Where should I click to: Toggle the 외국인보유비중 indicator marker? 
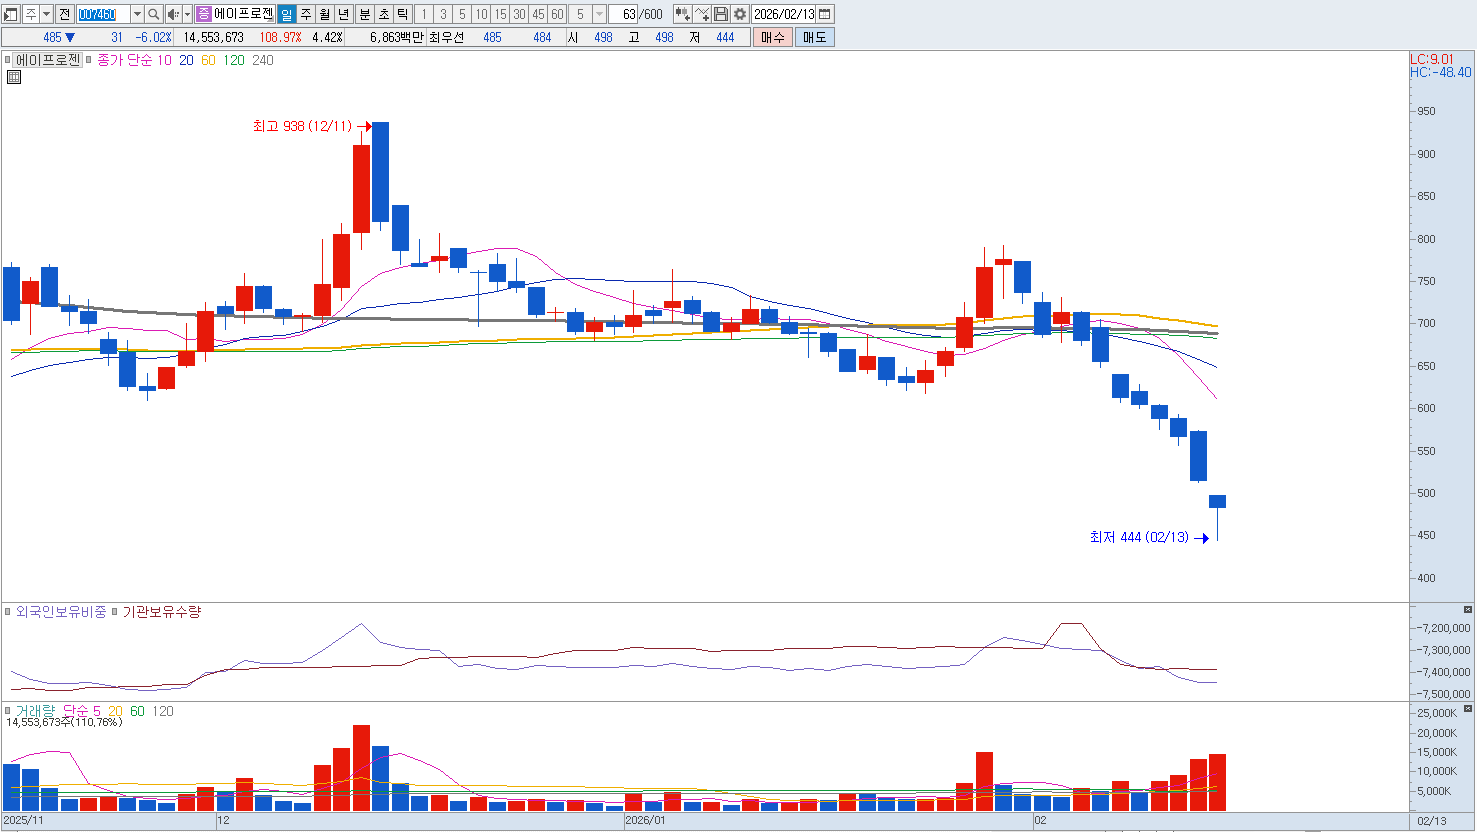8,612
